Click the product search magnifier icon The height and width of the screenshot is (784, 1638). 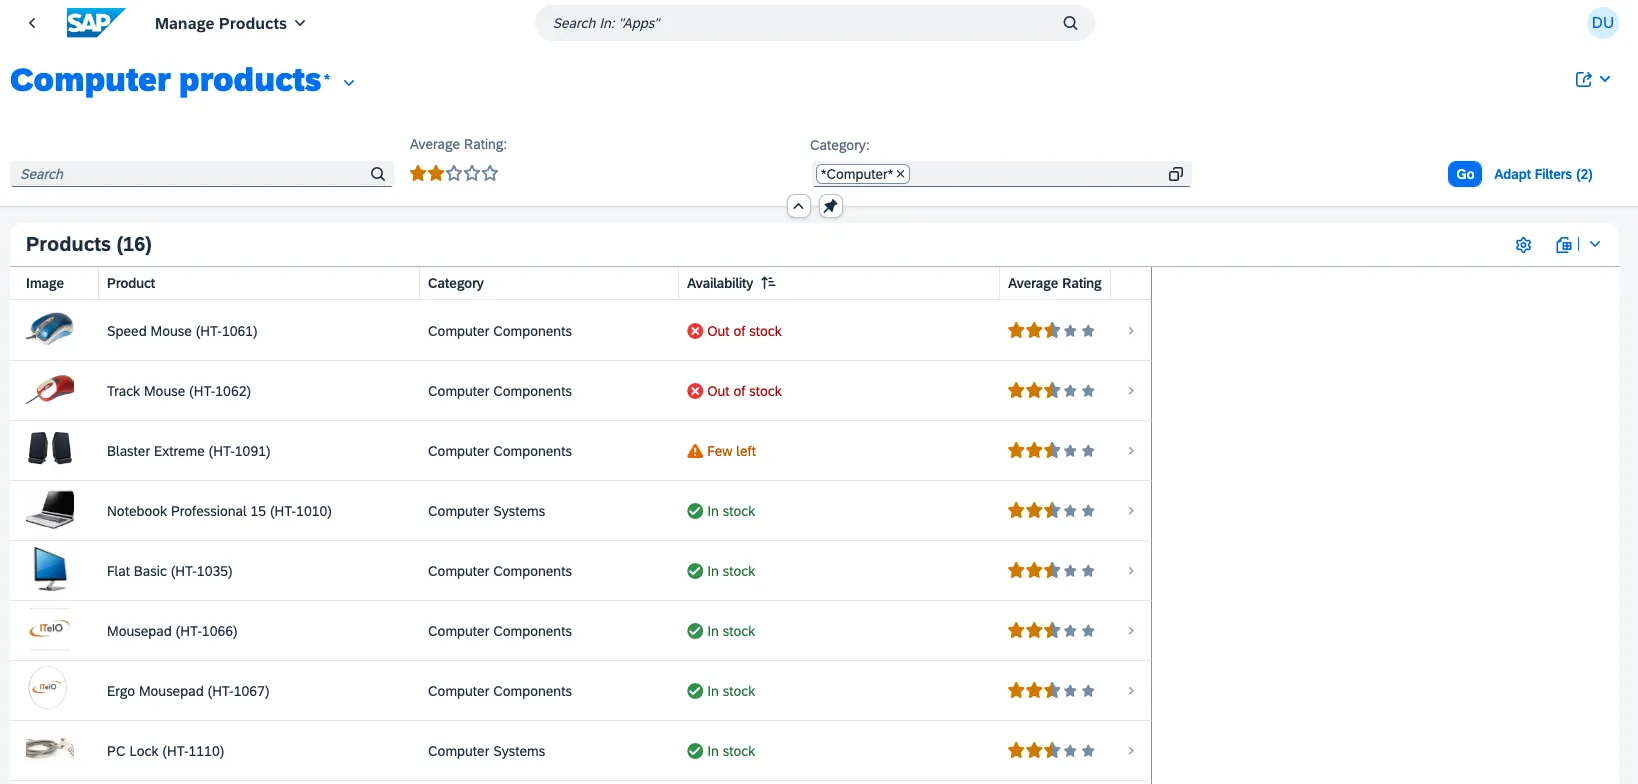[378, 174]
